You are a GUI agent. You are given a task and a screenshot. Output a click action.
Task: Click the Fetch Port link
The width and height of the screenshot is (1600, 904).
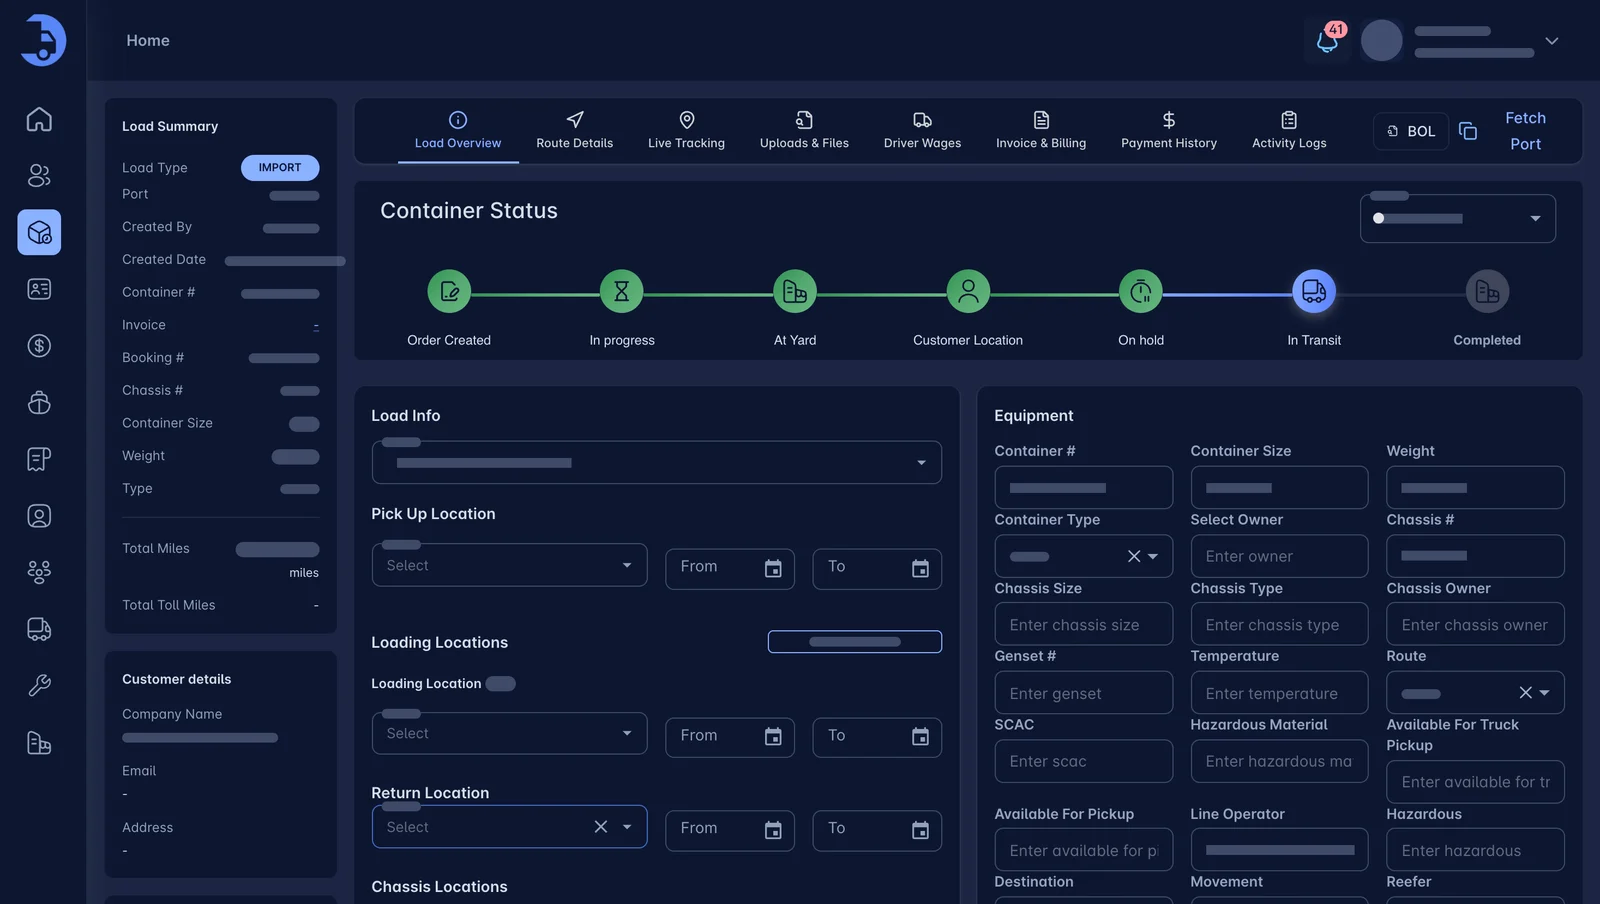(x=1526, y=131)
